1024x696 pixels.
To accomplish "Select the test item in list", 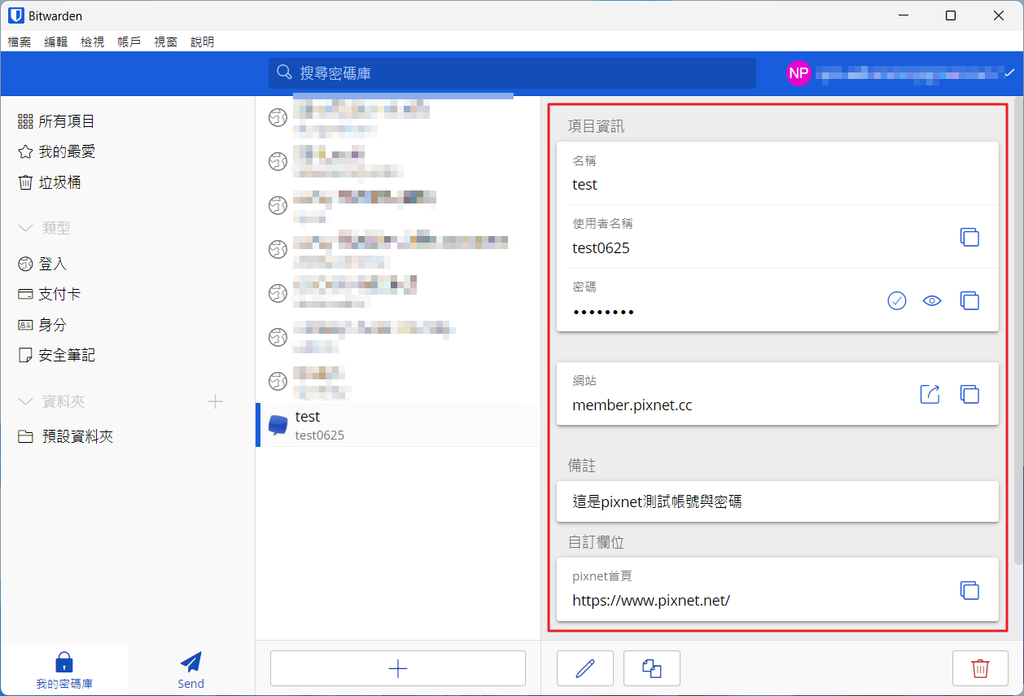I will point(398,425).
